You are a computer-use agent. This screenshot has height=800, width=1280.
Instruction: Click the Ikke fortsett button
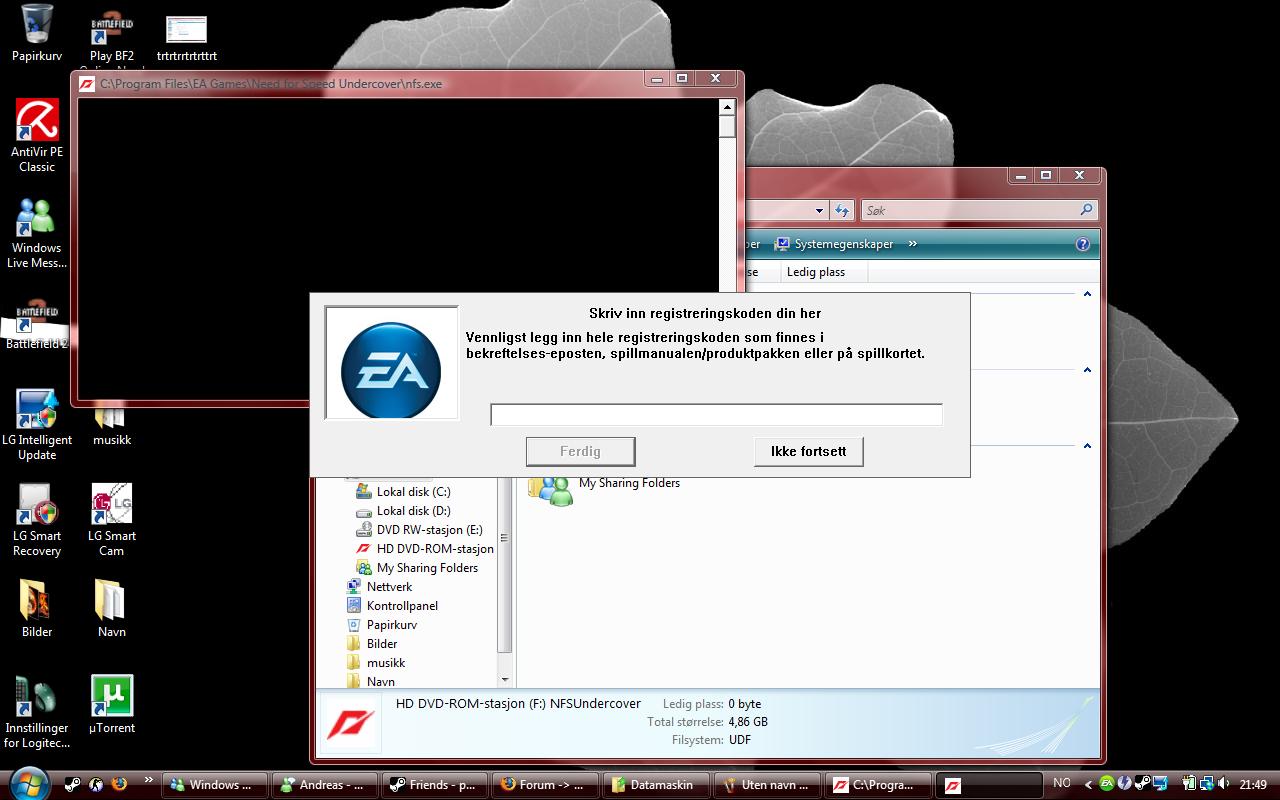[808, 452]
